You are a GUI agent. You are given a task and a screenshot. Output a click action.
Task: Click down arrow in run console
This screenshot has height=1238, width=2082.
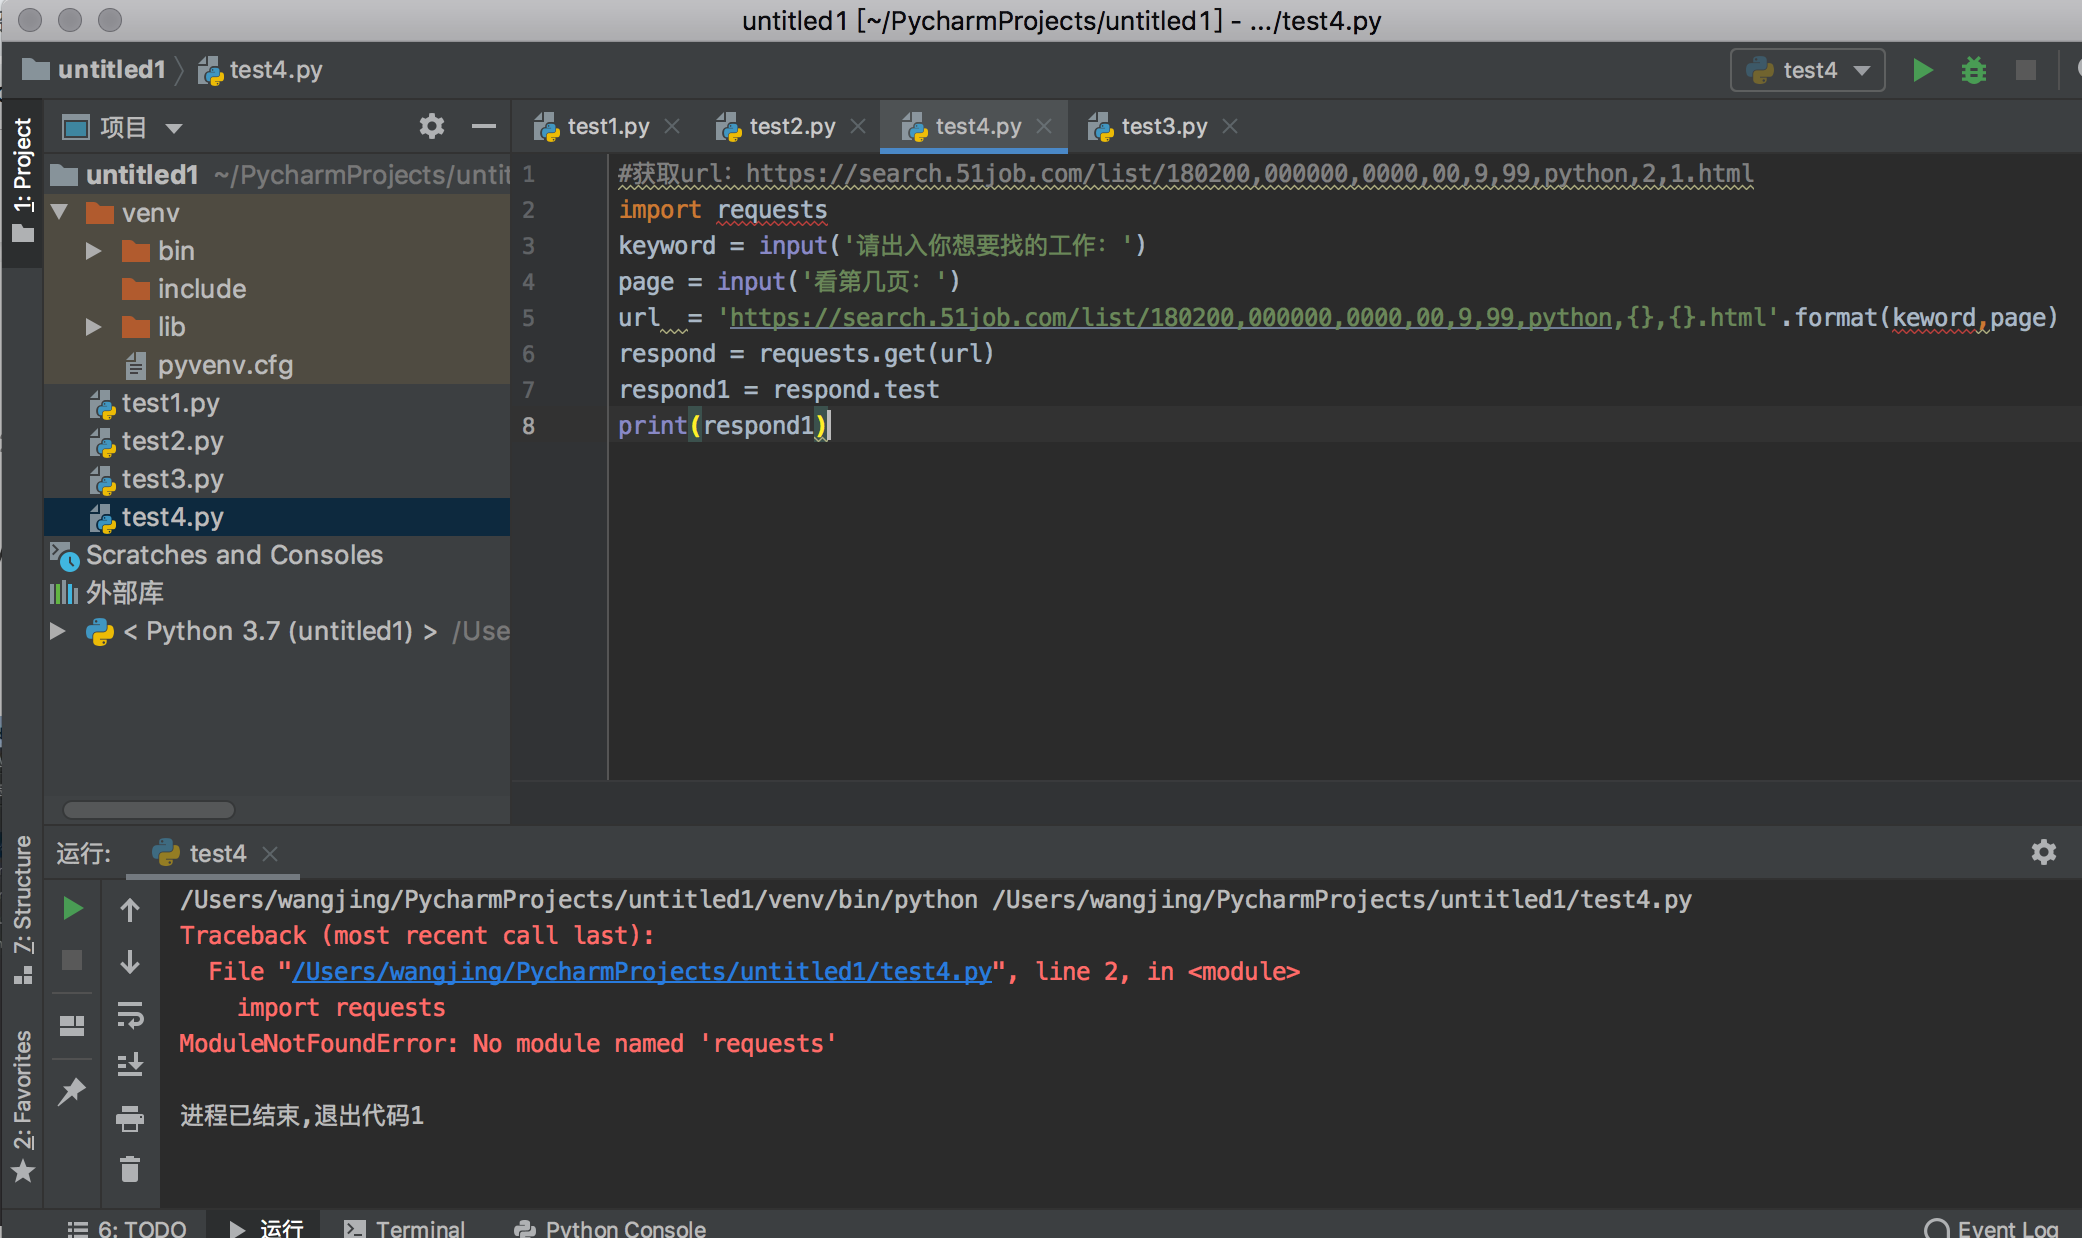tap(130, 962)
